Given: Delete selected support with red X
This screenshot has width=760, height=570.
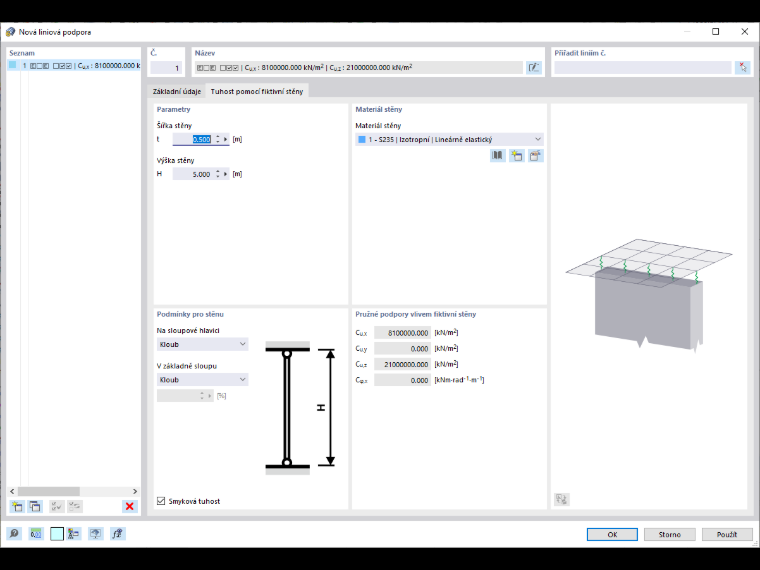Looking at the screenshot, I should coord(129,507).
